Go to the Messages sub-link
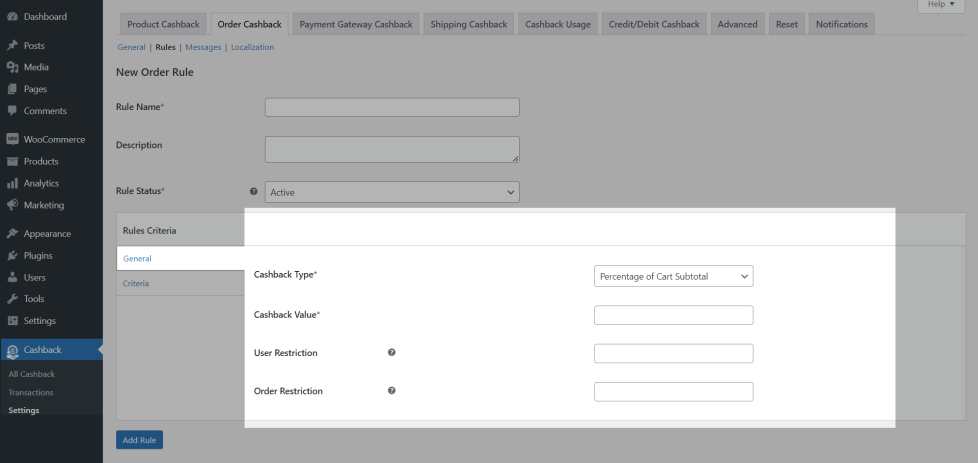 (203, 47)
